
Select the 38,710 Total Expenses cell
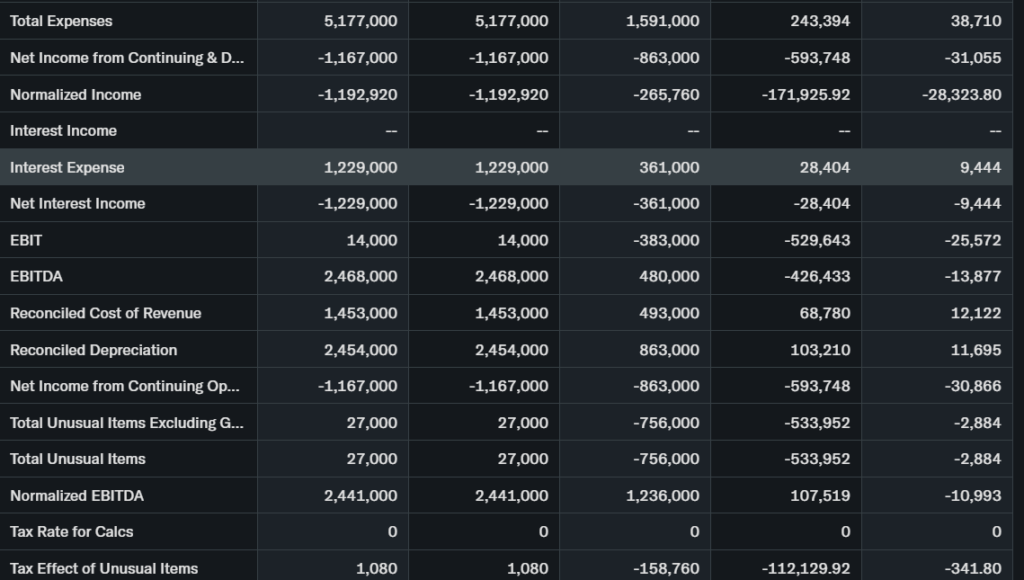975,21
